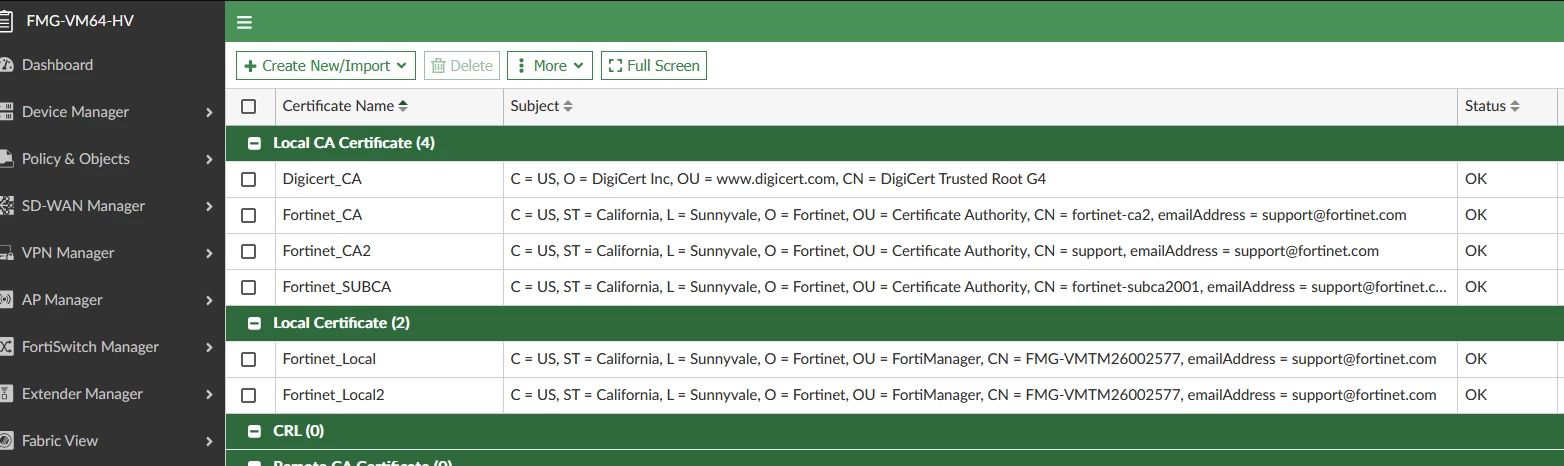Select the Fortinet_Local2 certificate name
The image size is (1564, 466).
(x=334, y=395)
